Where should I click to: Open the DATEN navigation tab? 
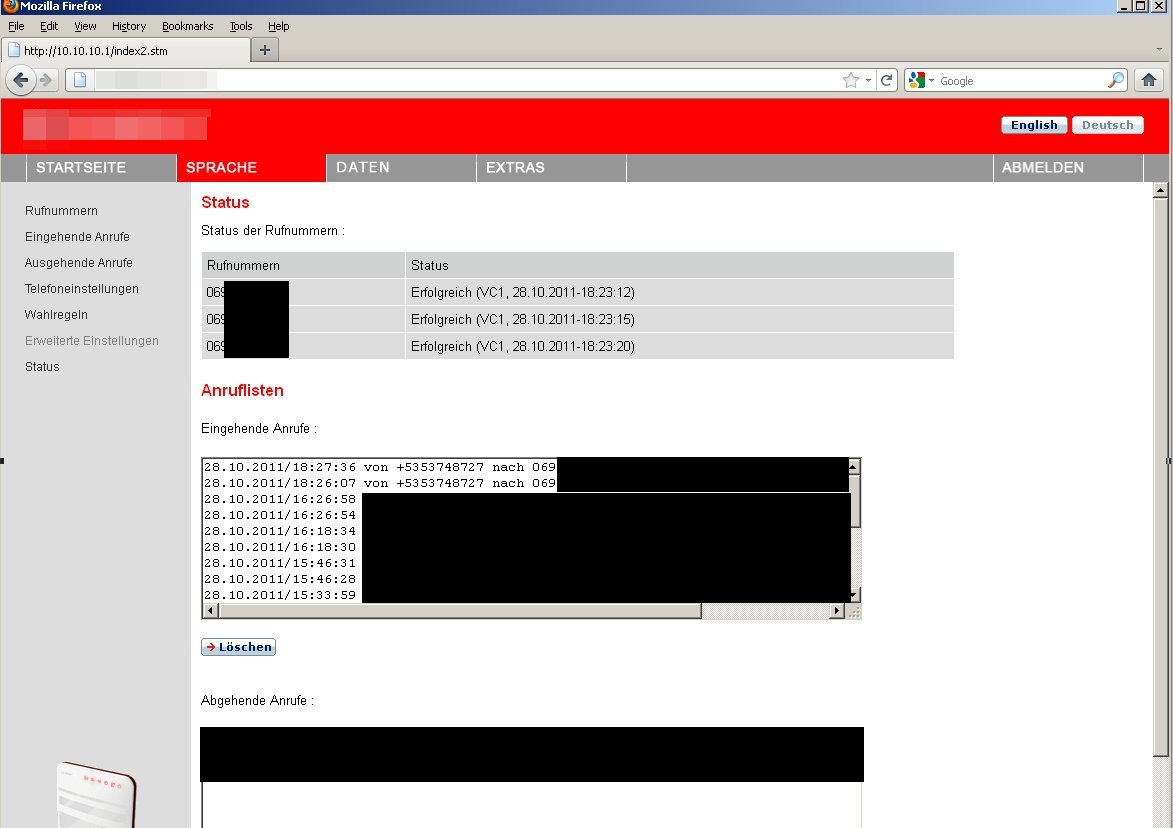coord(363,167)
